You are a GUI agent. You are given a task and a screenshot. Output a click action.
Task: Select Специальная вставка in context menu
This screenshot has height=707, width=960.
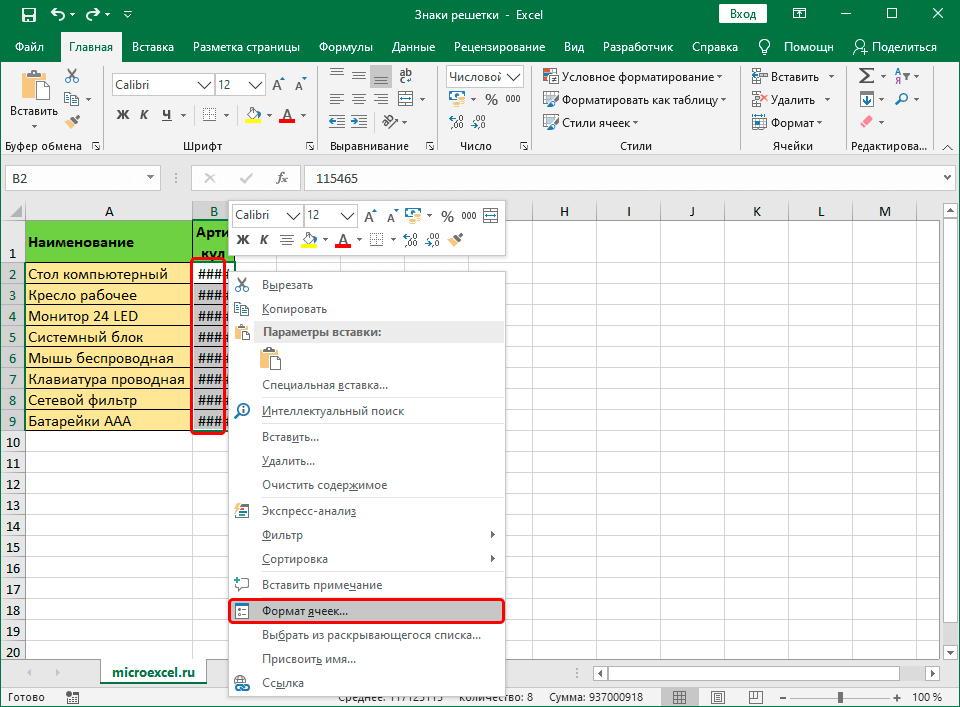coord(367,385)
